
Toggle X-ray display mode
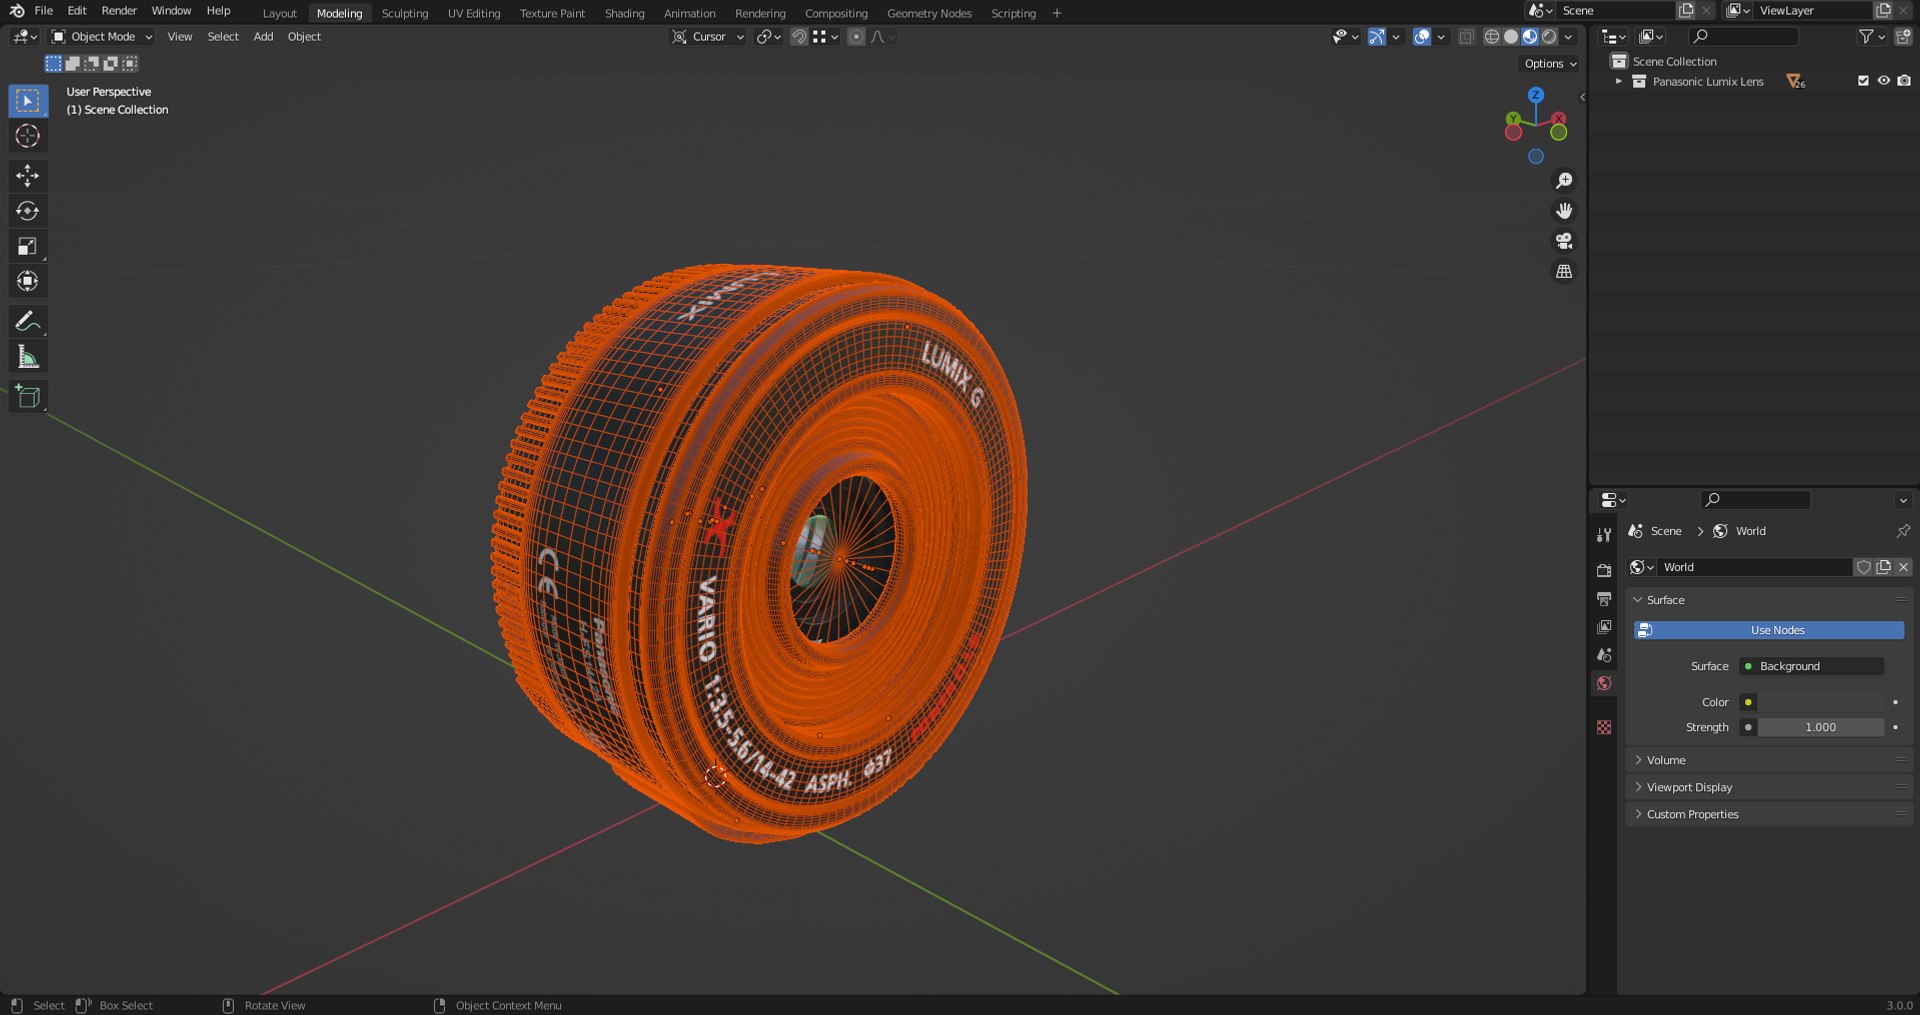(x=1466, y=37)
